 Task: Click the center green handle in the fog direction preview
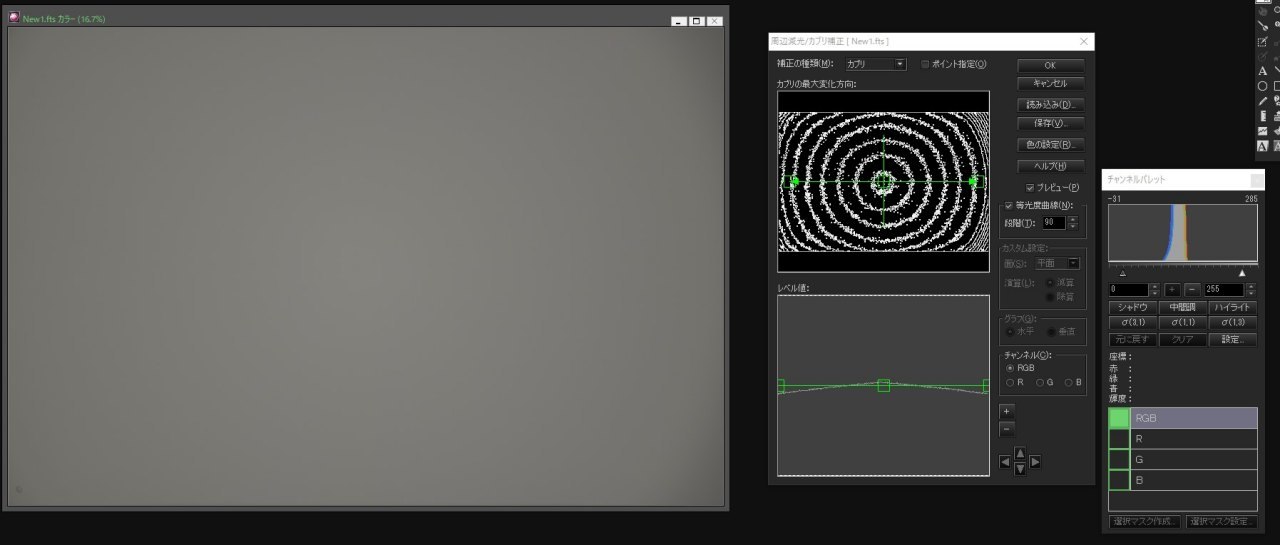pos(883,181)
